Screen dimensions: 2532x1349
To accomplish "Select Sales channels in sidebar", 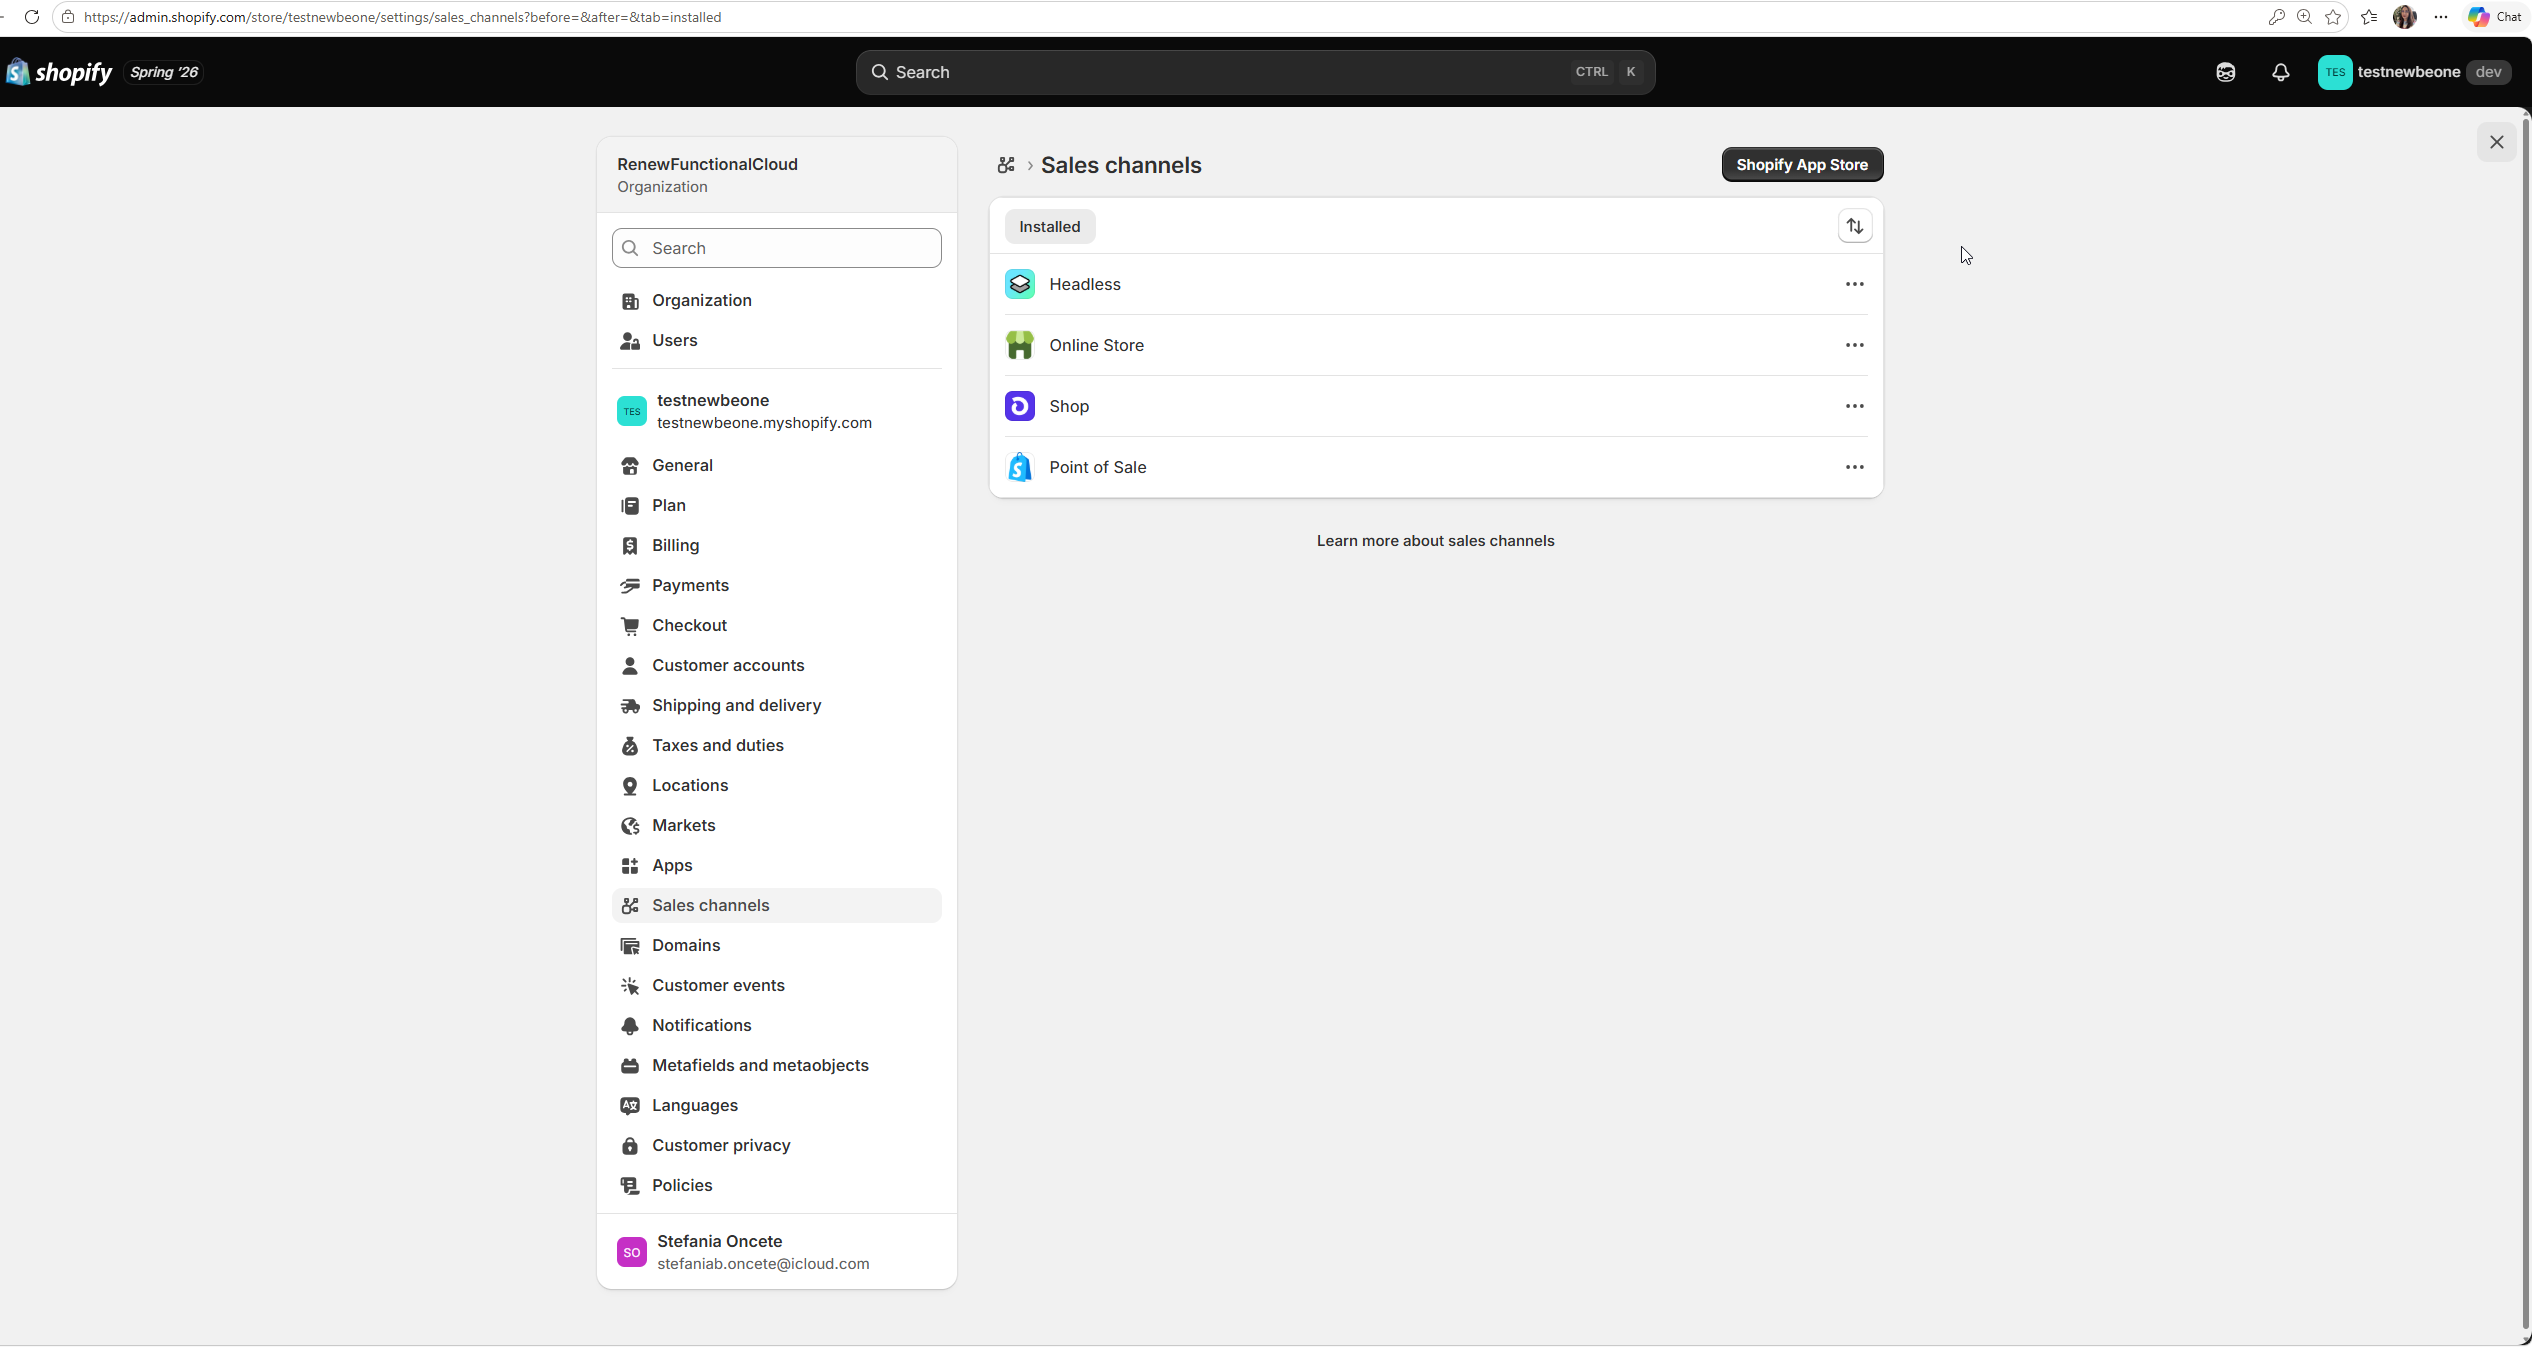I will click(x=776, y=906).
